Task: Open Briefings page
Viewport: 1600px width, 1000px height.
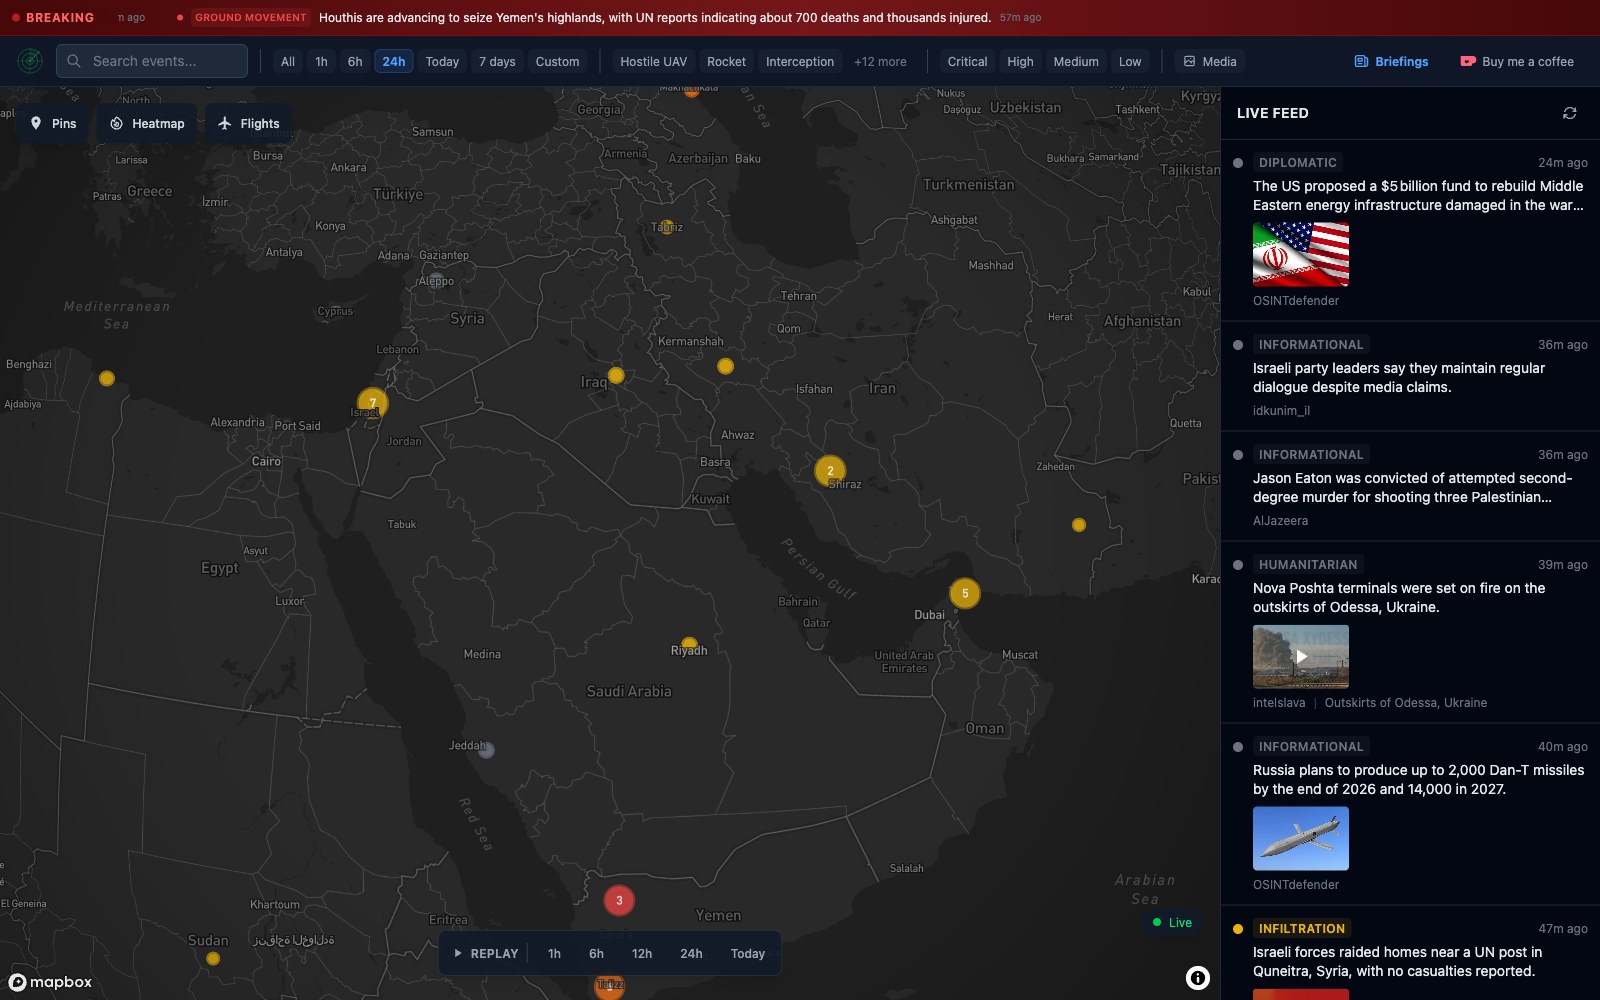Action: (1392, 61)
